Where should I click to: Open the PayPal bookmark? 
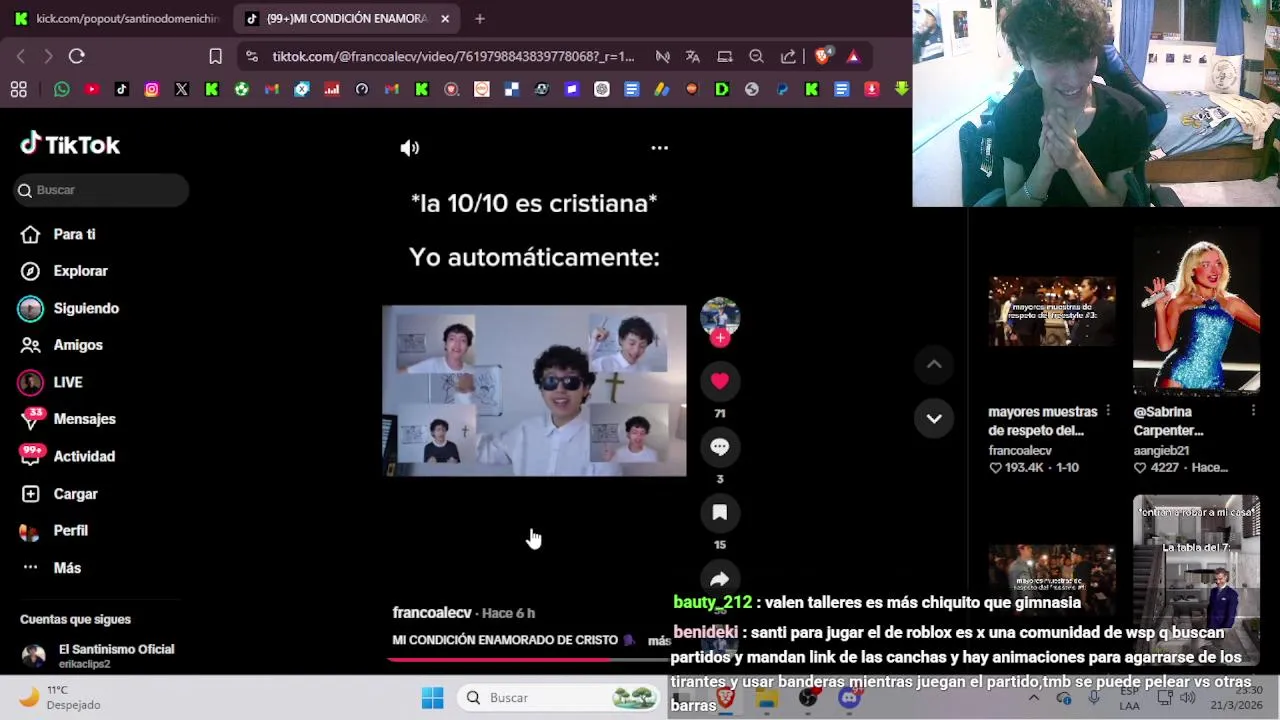tap(782, 90)
